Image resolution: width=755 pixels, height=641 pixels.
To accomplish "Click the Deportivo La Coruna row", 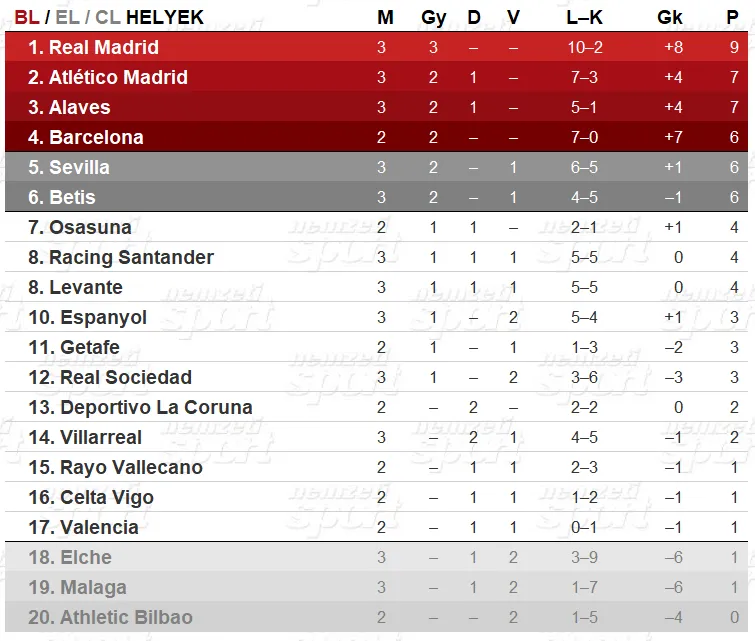I will [376, 407].
